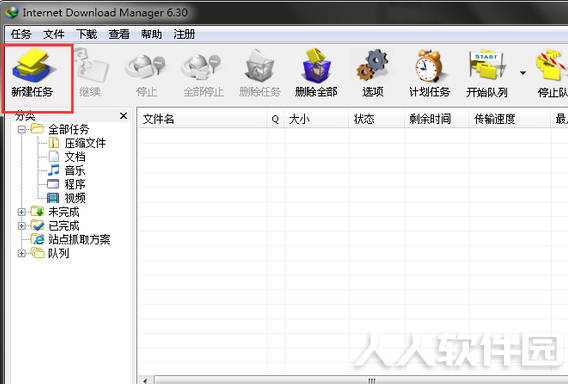
Task: Click the 继续 (resume) toolbar icon
Action: tap(91, 66)
